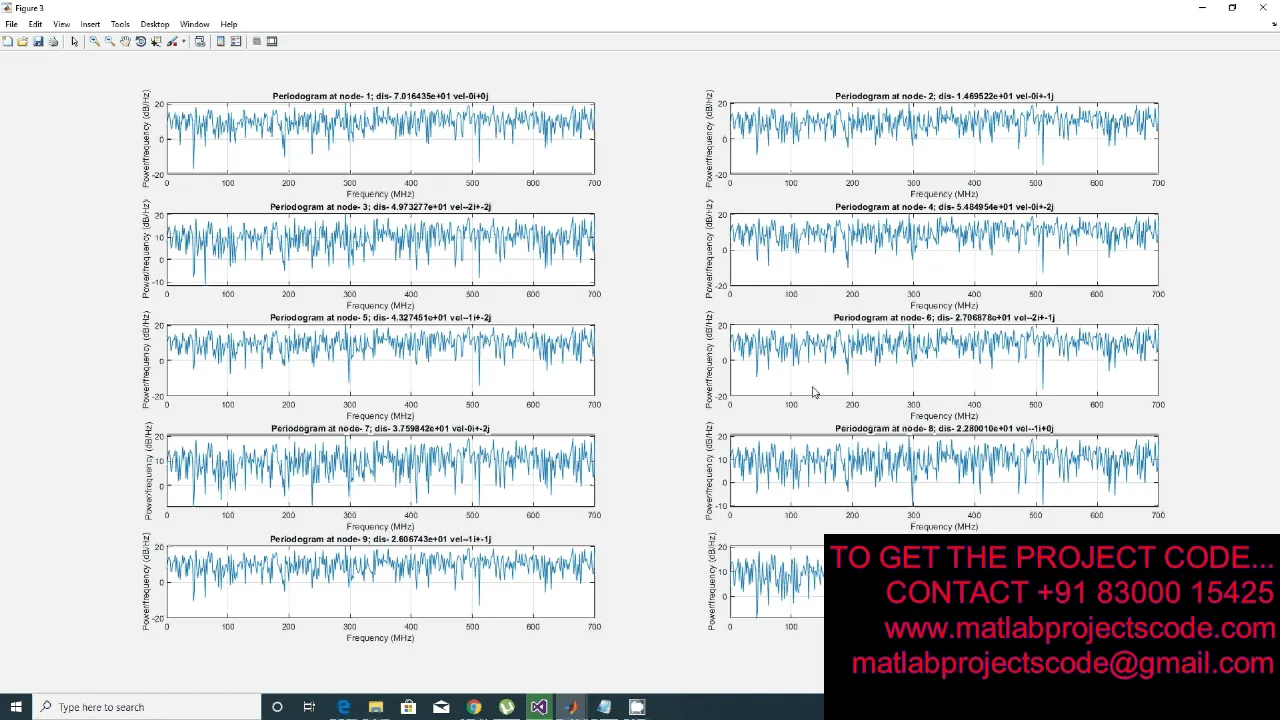The height and width of the screenshot is (720, 1280).
Task: Click the title of the node-3 periodogram
Action: [x=380, y=207]
